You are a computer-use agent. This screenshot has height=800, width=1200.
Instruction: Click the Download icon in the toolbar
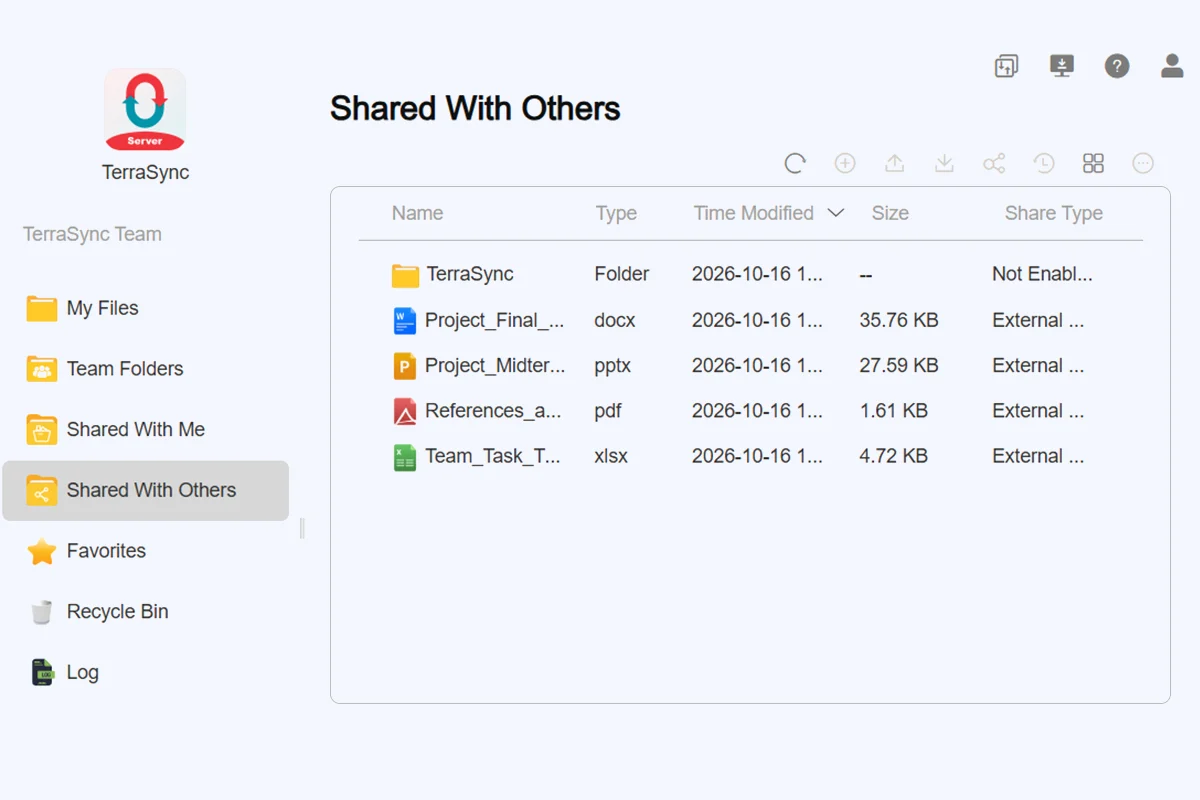click(944, 163)
